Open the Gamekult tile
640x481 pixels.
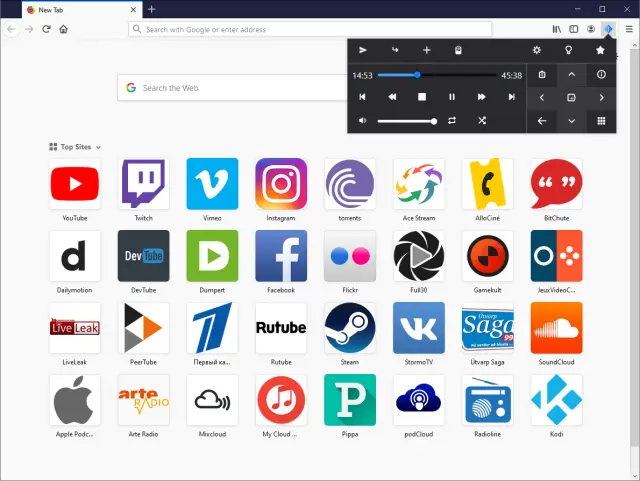488,256
